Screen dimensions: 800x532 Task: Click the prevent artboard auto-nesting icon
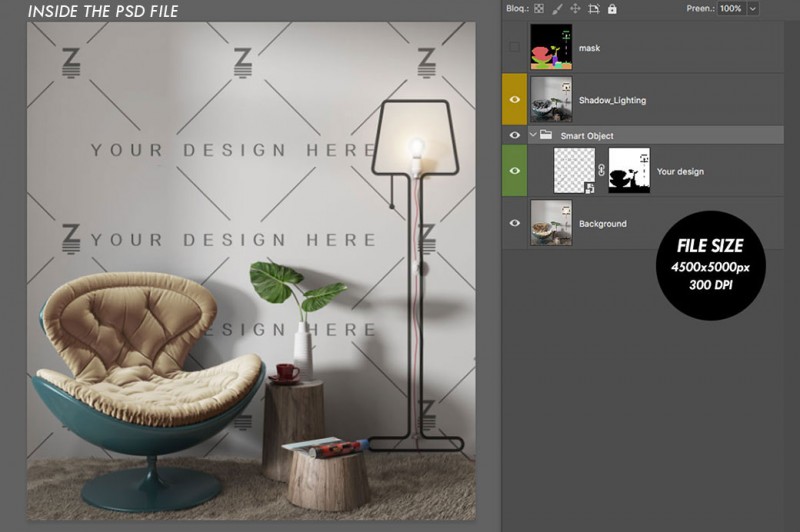coord(593,9)
